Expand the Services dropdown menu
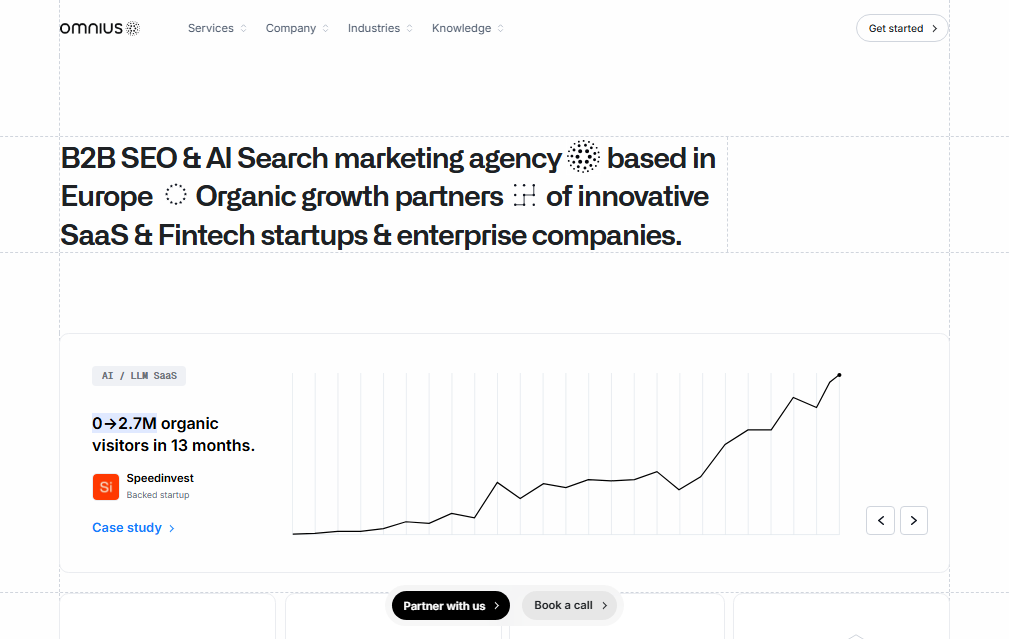1009x639 pixels. pyautogui.click(x=217, y=28)
